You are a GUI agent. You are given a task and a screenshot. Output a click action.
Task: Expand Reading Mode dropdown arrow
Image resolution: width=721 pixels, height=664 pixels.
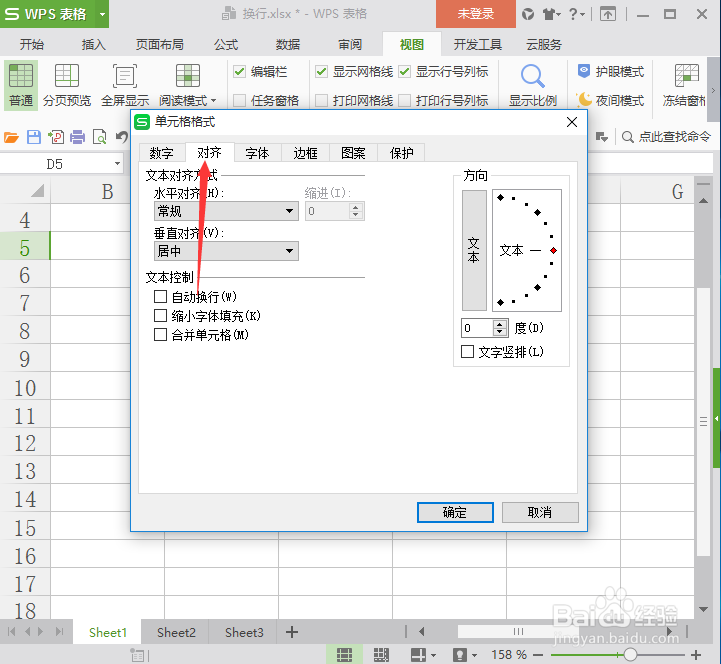[213, 100]
